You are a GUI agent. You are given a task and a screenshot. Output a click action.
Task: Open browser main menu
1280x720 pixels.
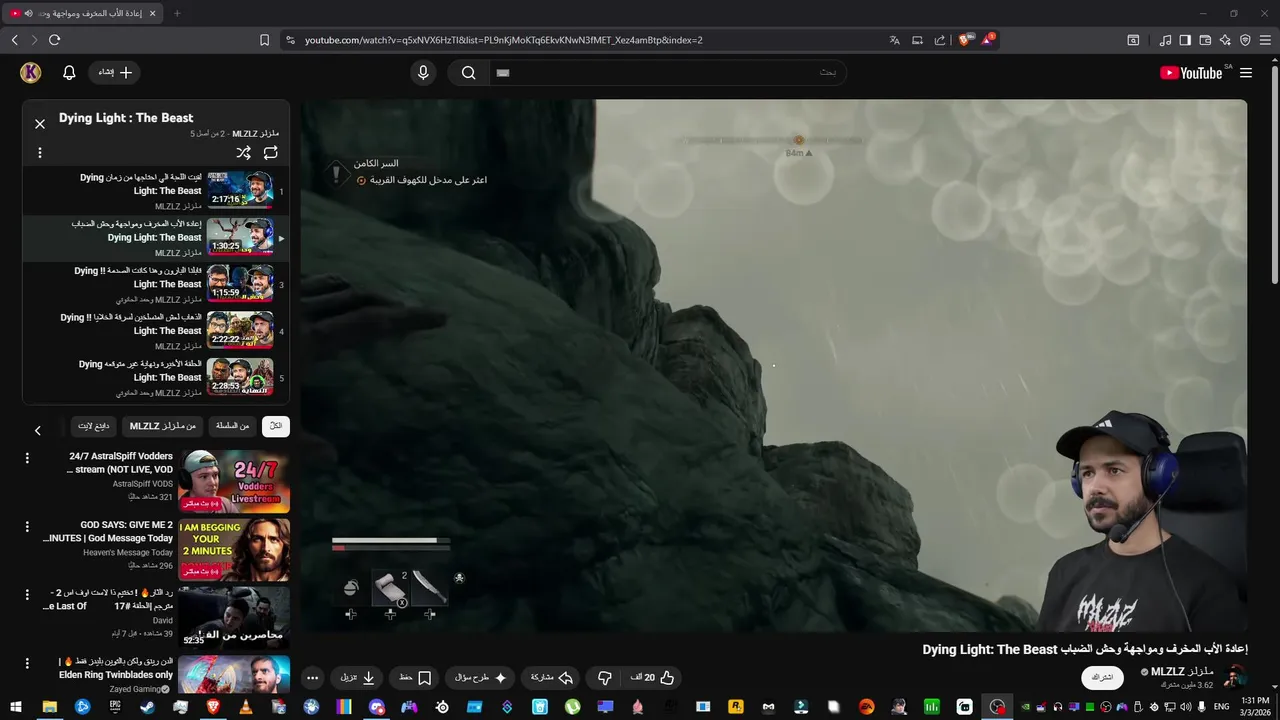coord(1265,40)
